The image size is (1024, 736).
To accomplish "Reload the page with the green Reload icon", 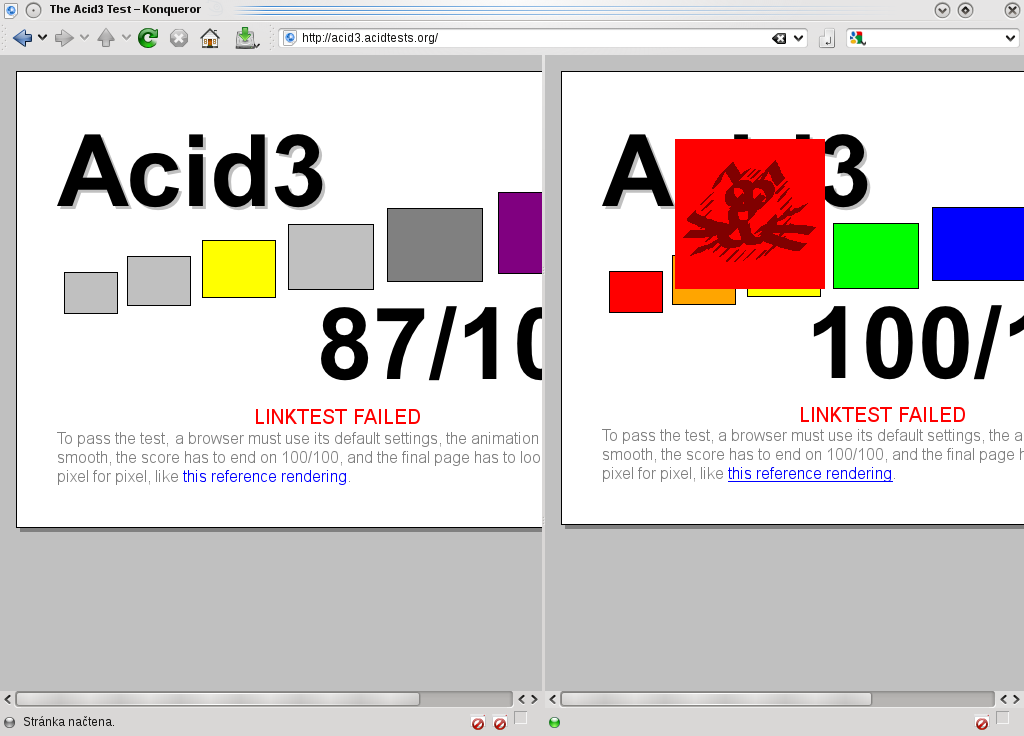I will (x=148, y=39).
